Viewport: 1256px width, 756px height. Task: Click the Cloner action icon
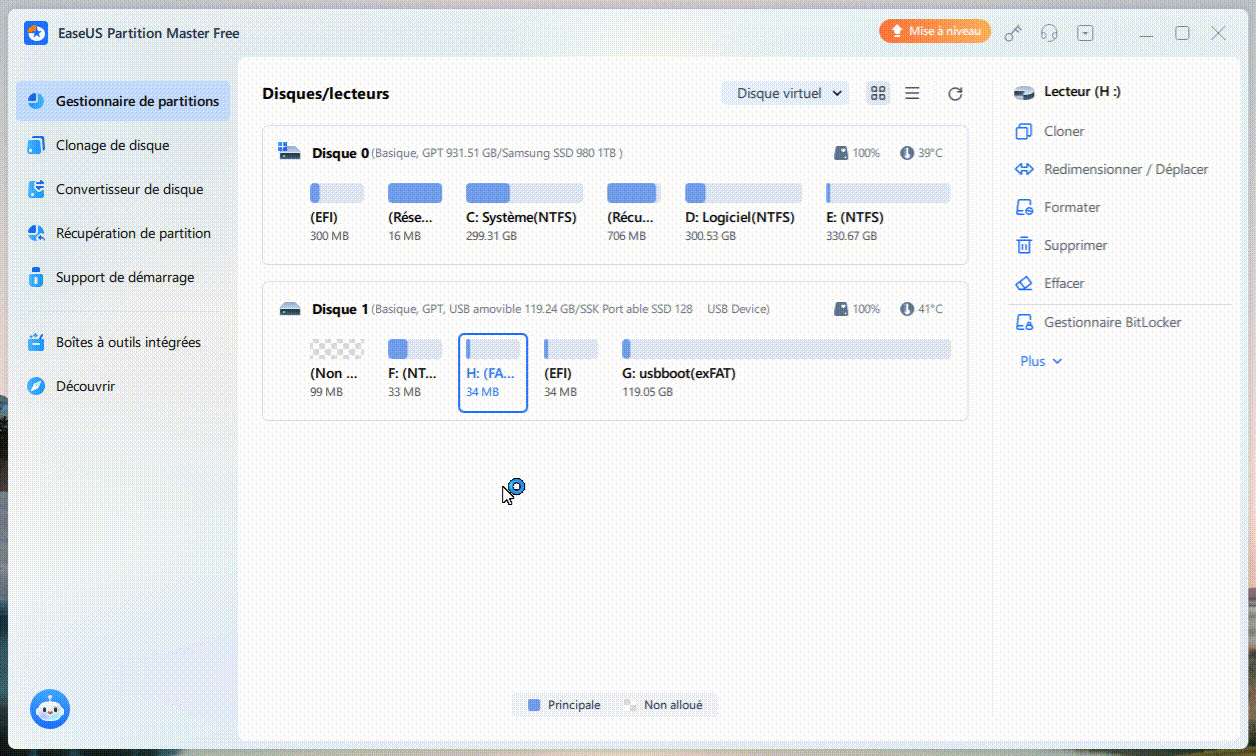[1023, 131]
